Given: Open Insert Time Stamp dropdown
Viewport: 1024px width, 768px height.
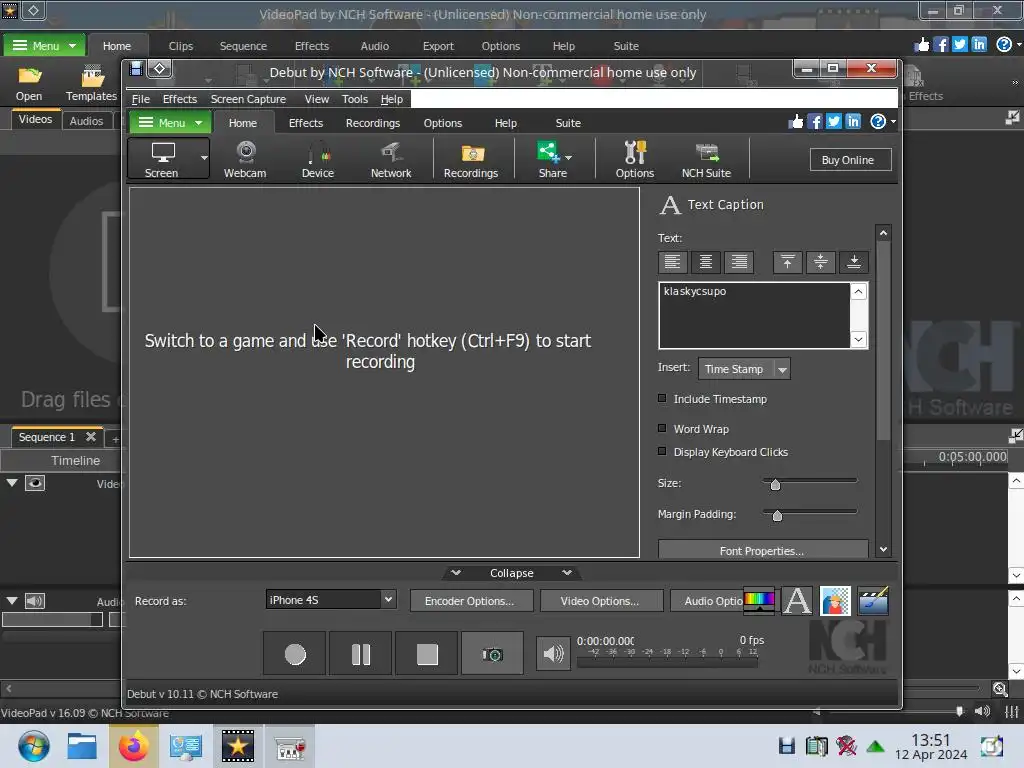Looking at the screenshot, I should click(x=744, y=369).
